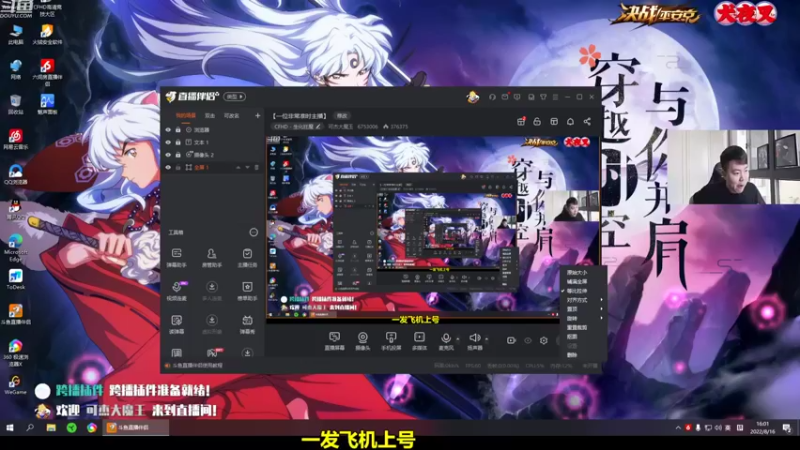Open the 视频连麦 tool
800x450 pixels.
click(x=177, y=291)
